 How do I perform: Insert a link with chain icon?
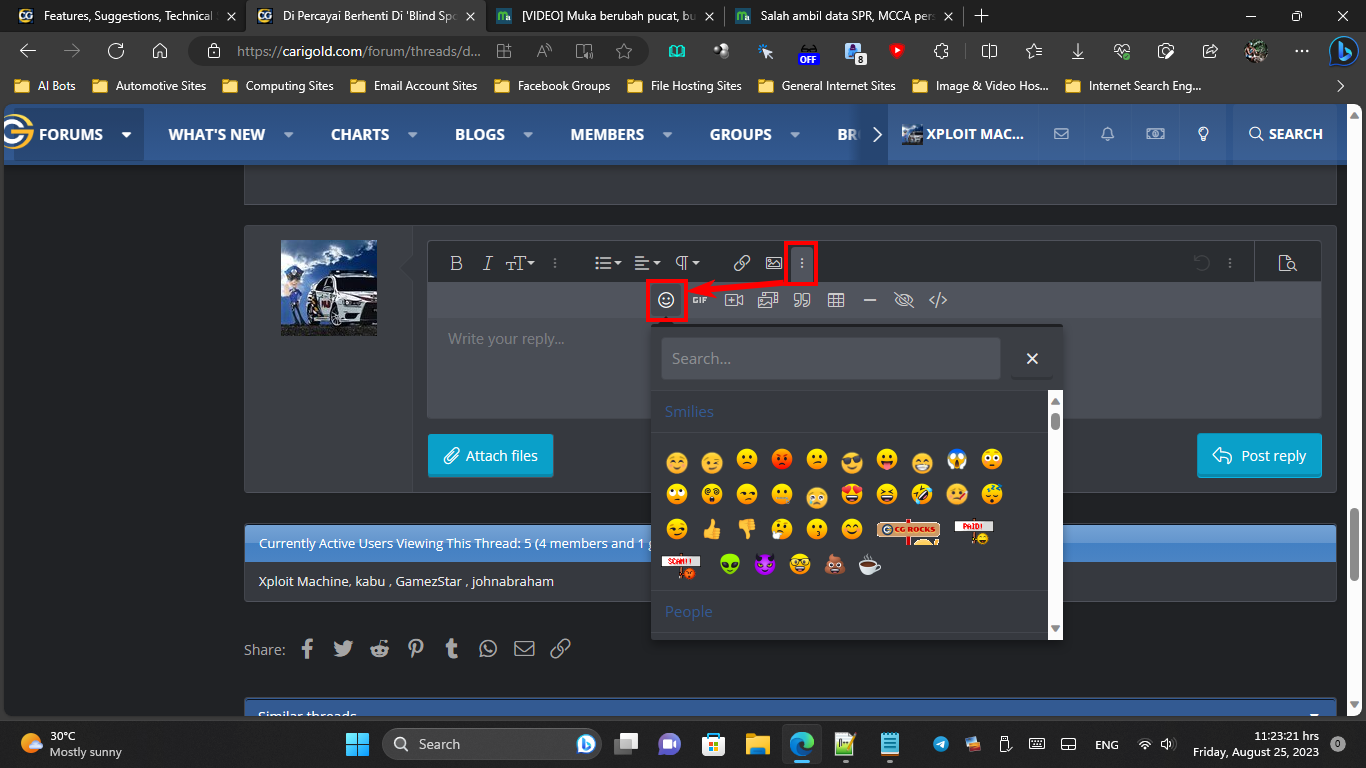point(742,263)
